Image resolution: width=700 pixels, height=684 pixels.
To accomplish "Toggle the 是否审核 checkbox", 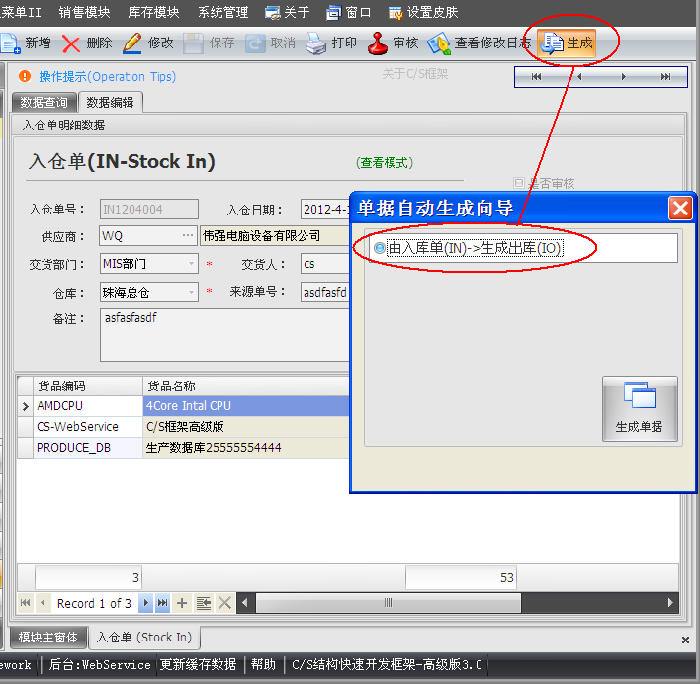I will (519, 183).
